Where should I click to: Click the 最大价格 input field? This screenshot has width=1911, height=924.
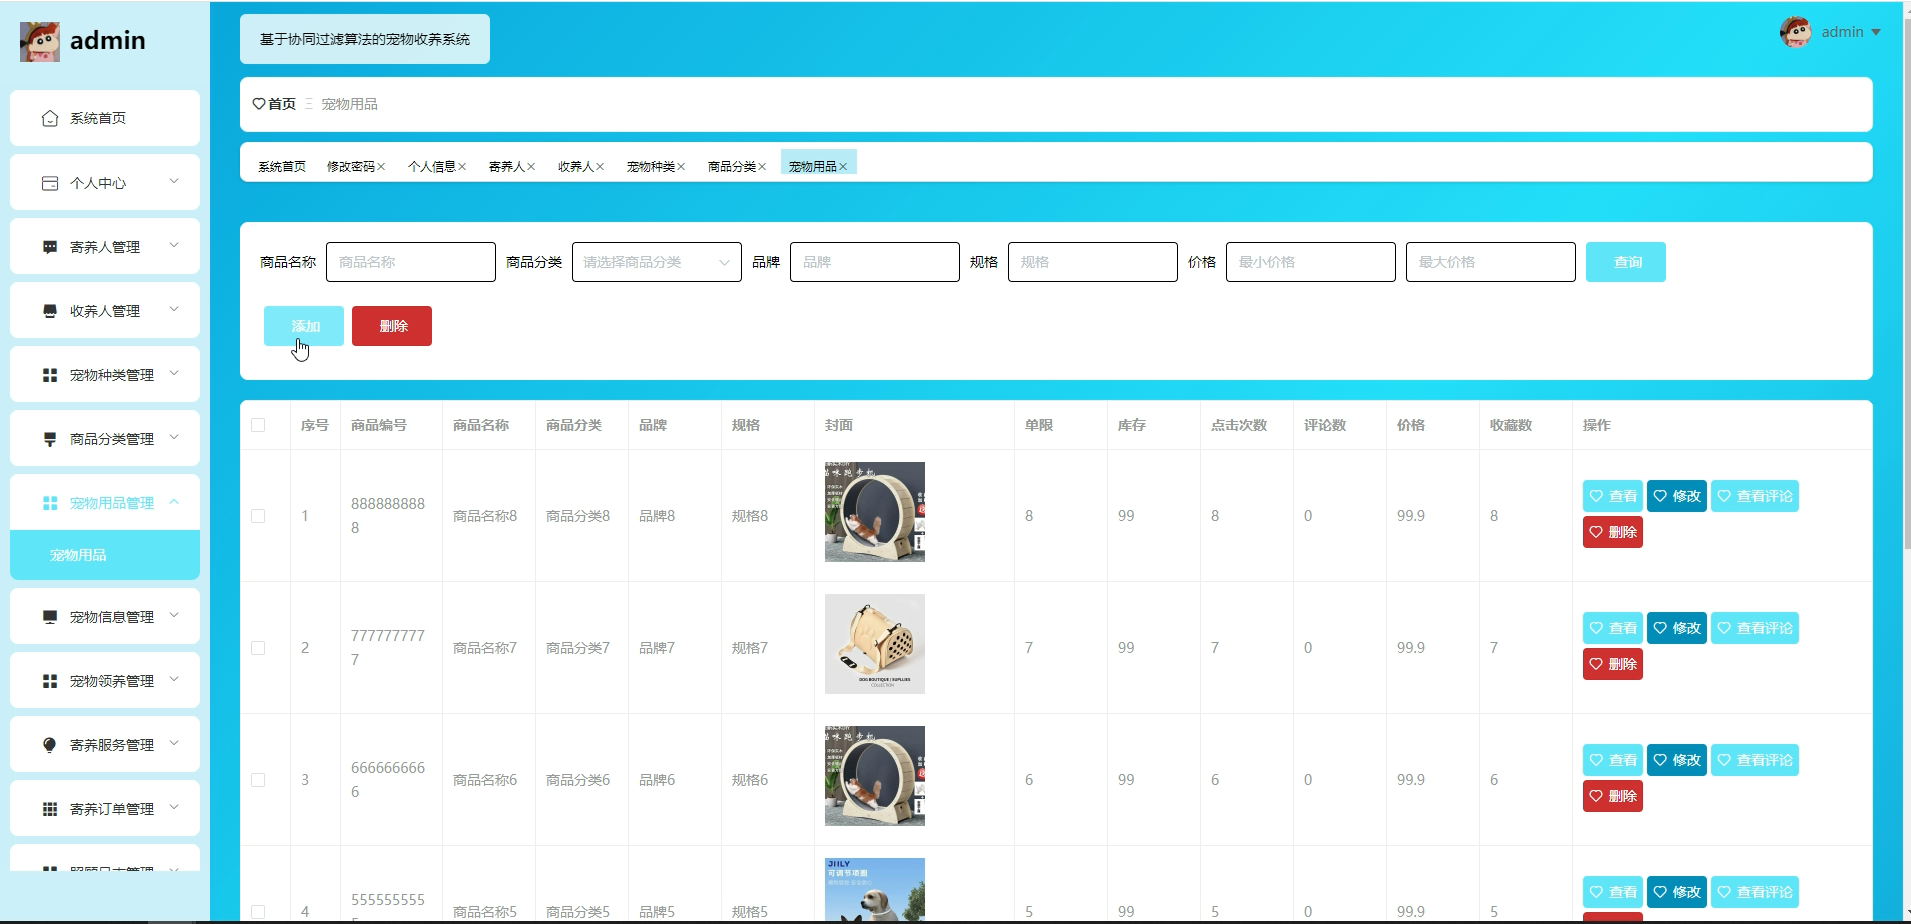(1491, 262)
